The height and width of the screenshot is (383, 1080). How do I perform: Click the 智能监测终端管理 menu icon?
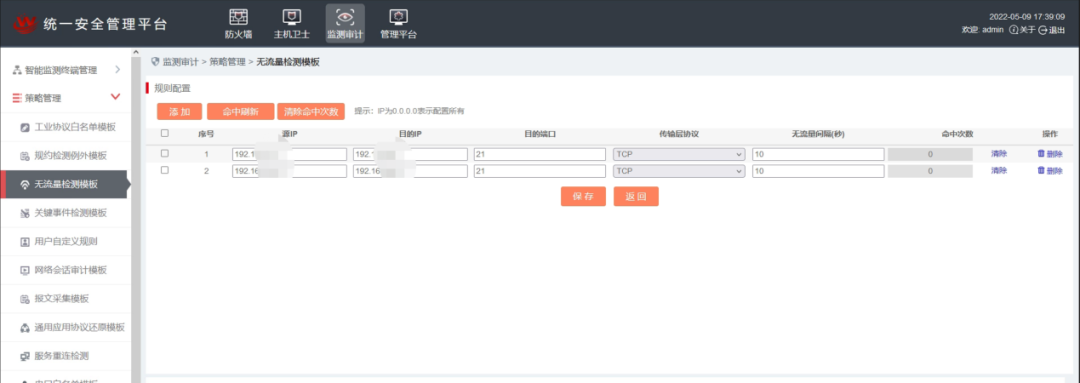coord(17,70)
